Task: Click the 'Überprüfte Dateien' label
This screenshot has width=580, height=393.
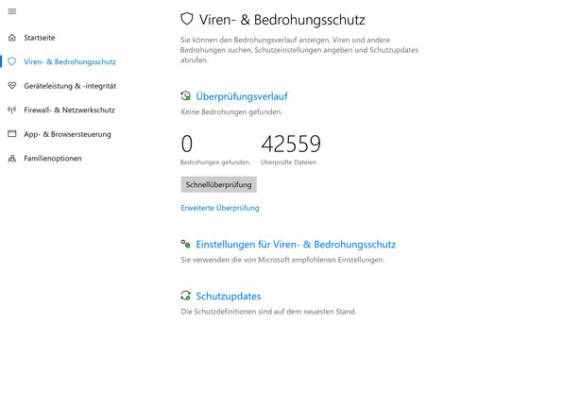Action: [x=289, y=162]
